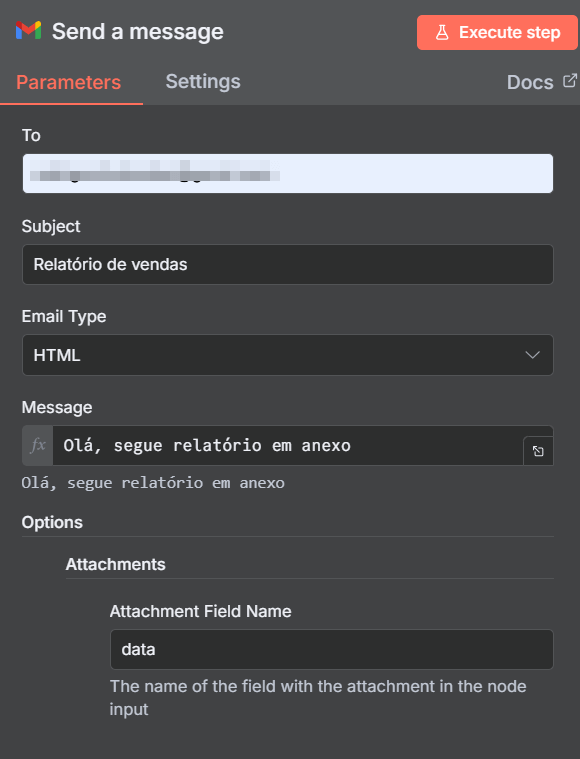Click the Gmail logo icon

point(28,31)
